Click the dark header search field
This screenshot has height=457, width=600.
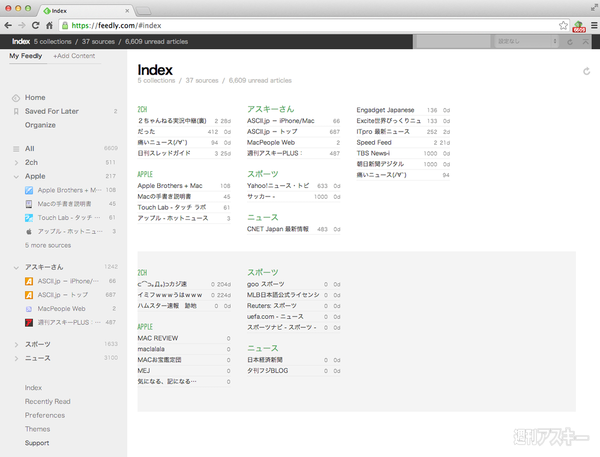point(453,41)
